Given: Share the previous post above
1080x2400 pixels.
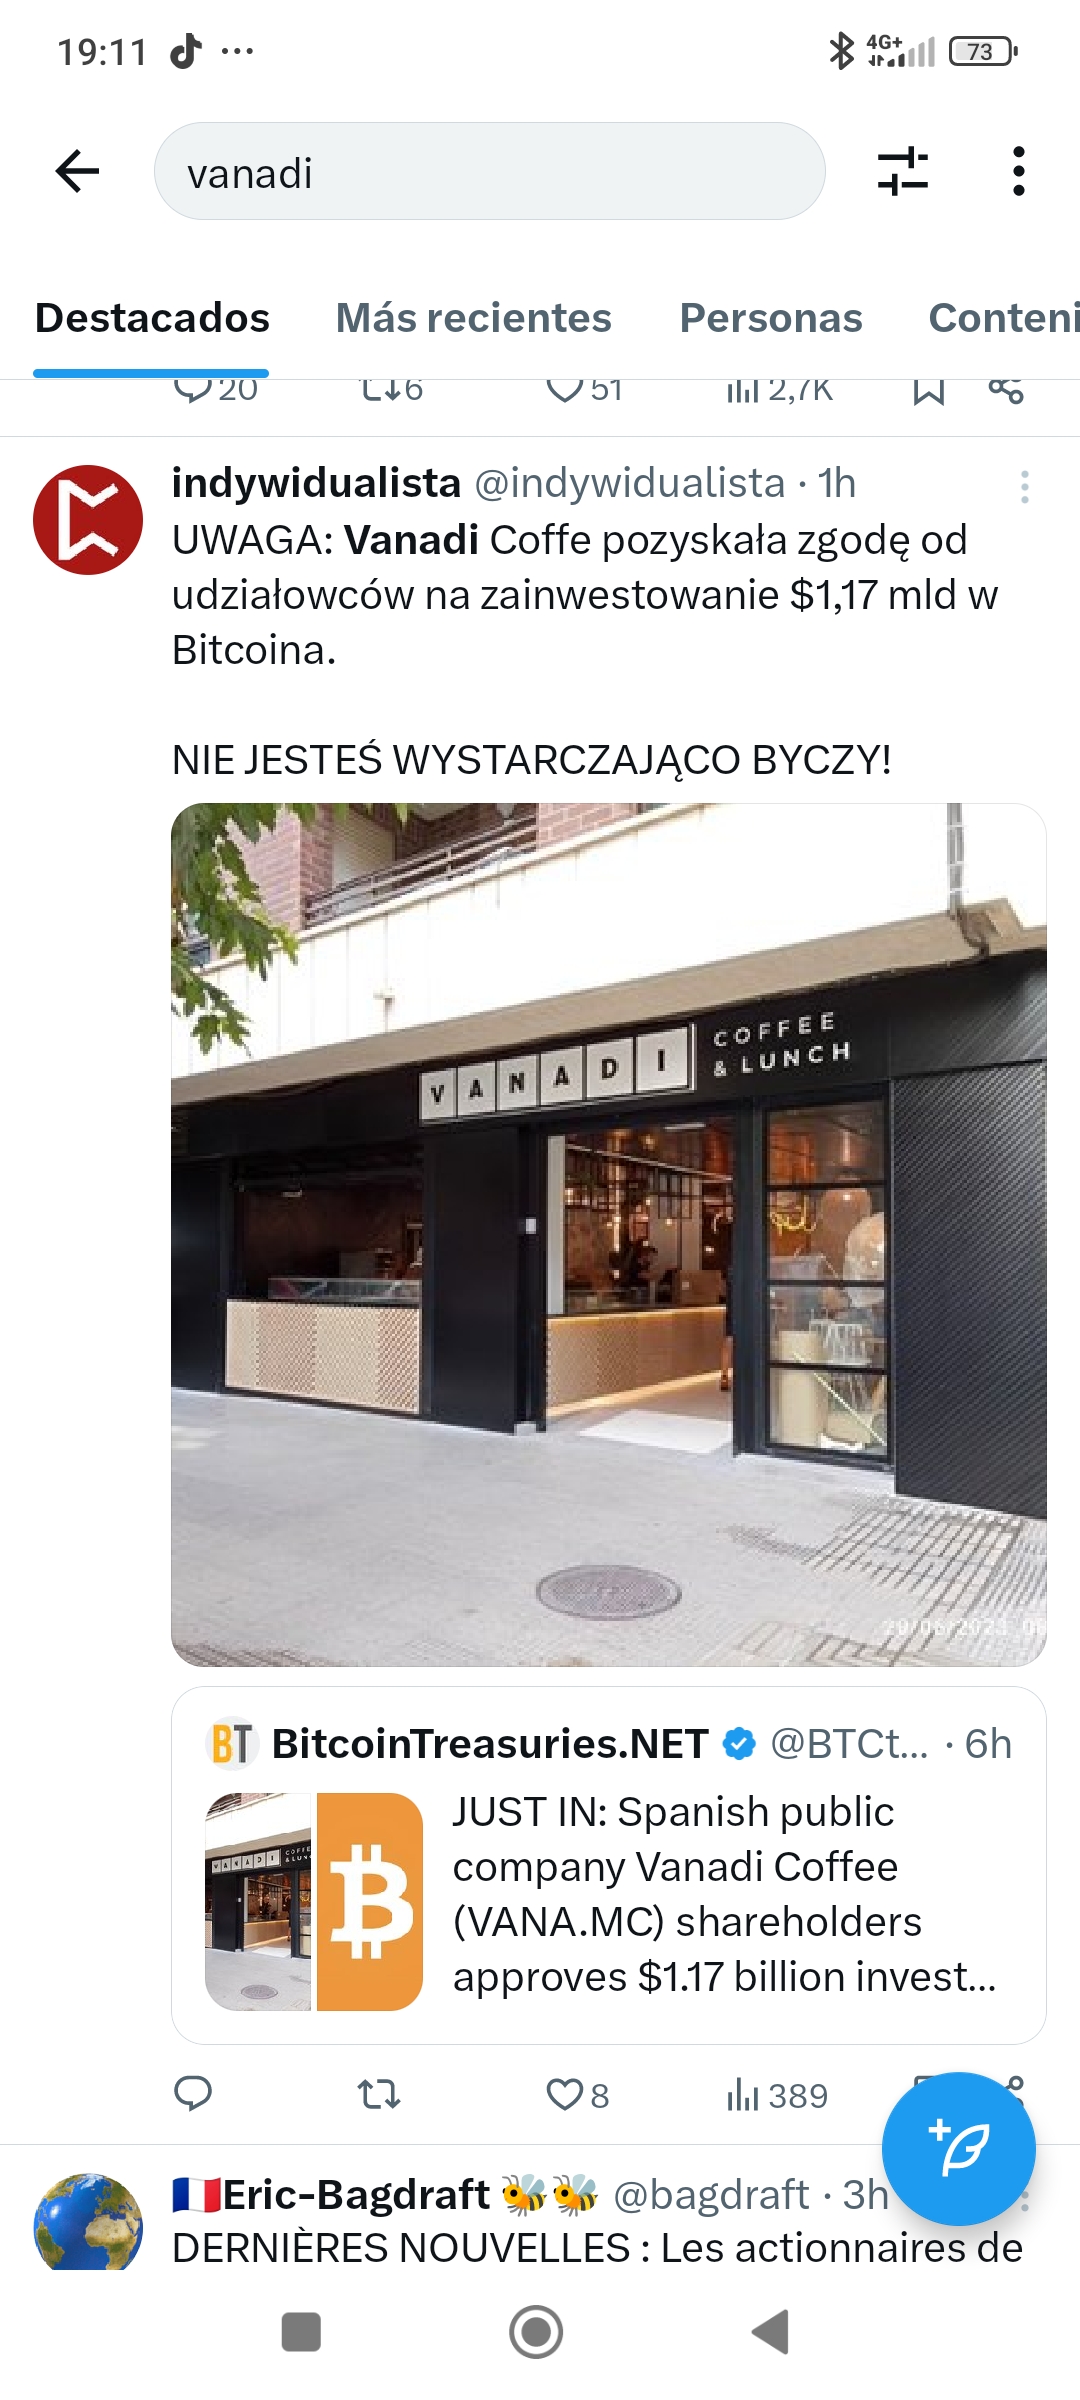Looking at the screenshot, I should tap(1006, 391).
